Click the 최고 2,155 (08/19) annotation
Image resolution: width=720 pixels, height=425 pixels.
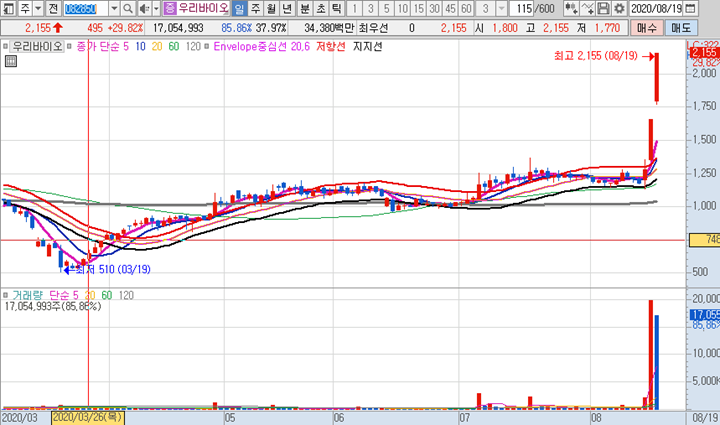tap(596, 56)
